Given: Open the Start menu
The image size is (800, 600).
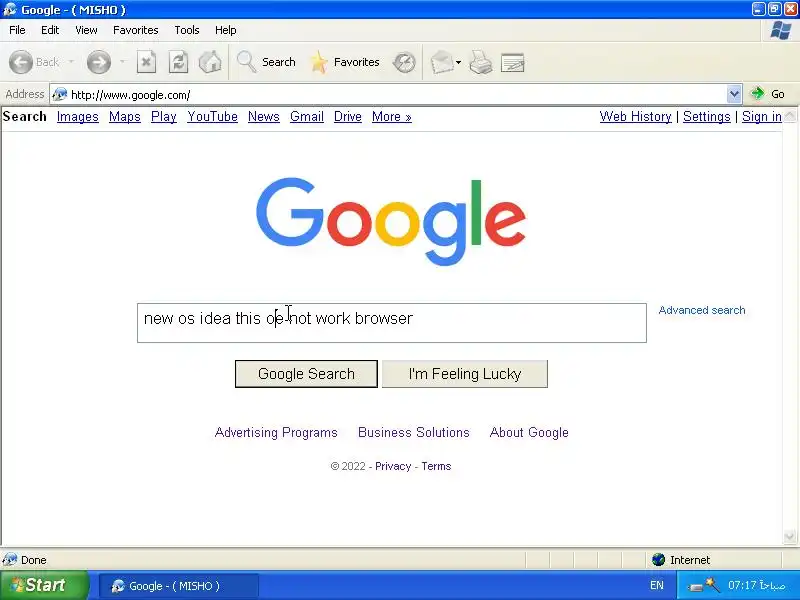Looking at the screenshot, I should coord(43,585).
